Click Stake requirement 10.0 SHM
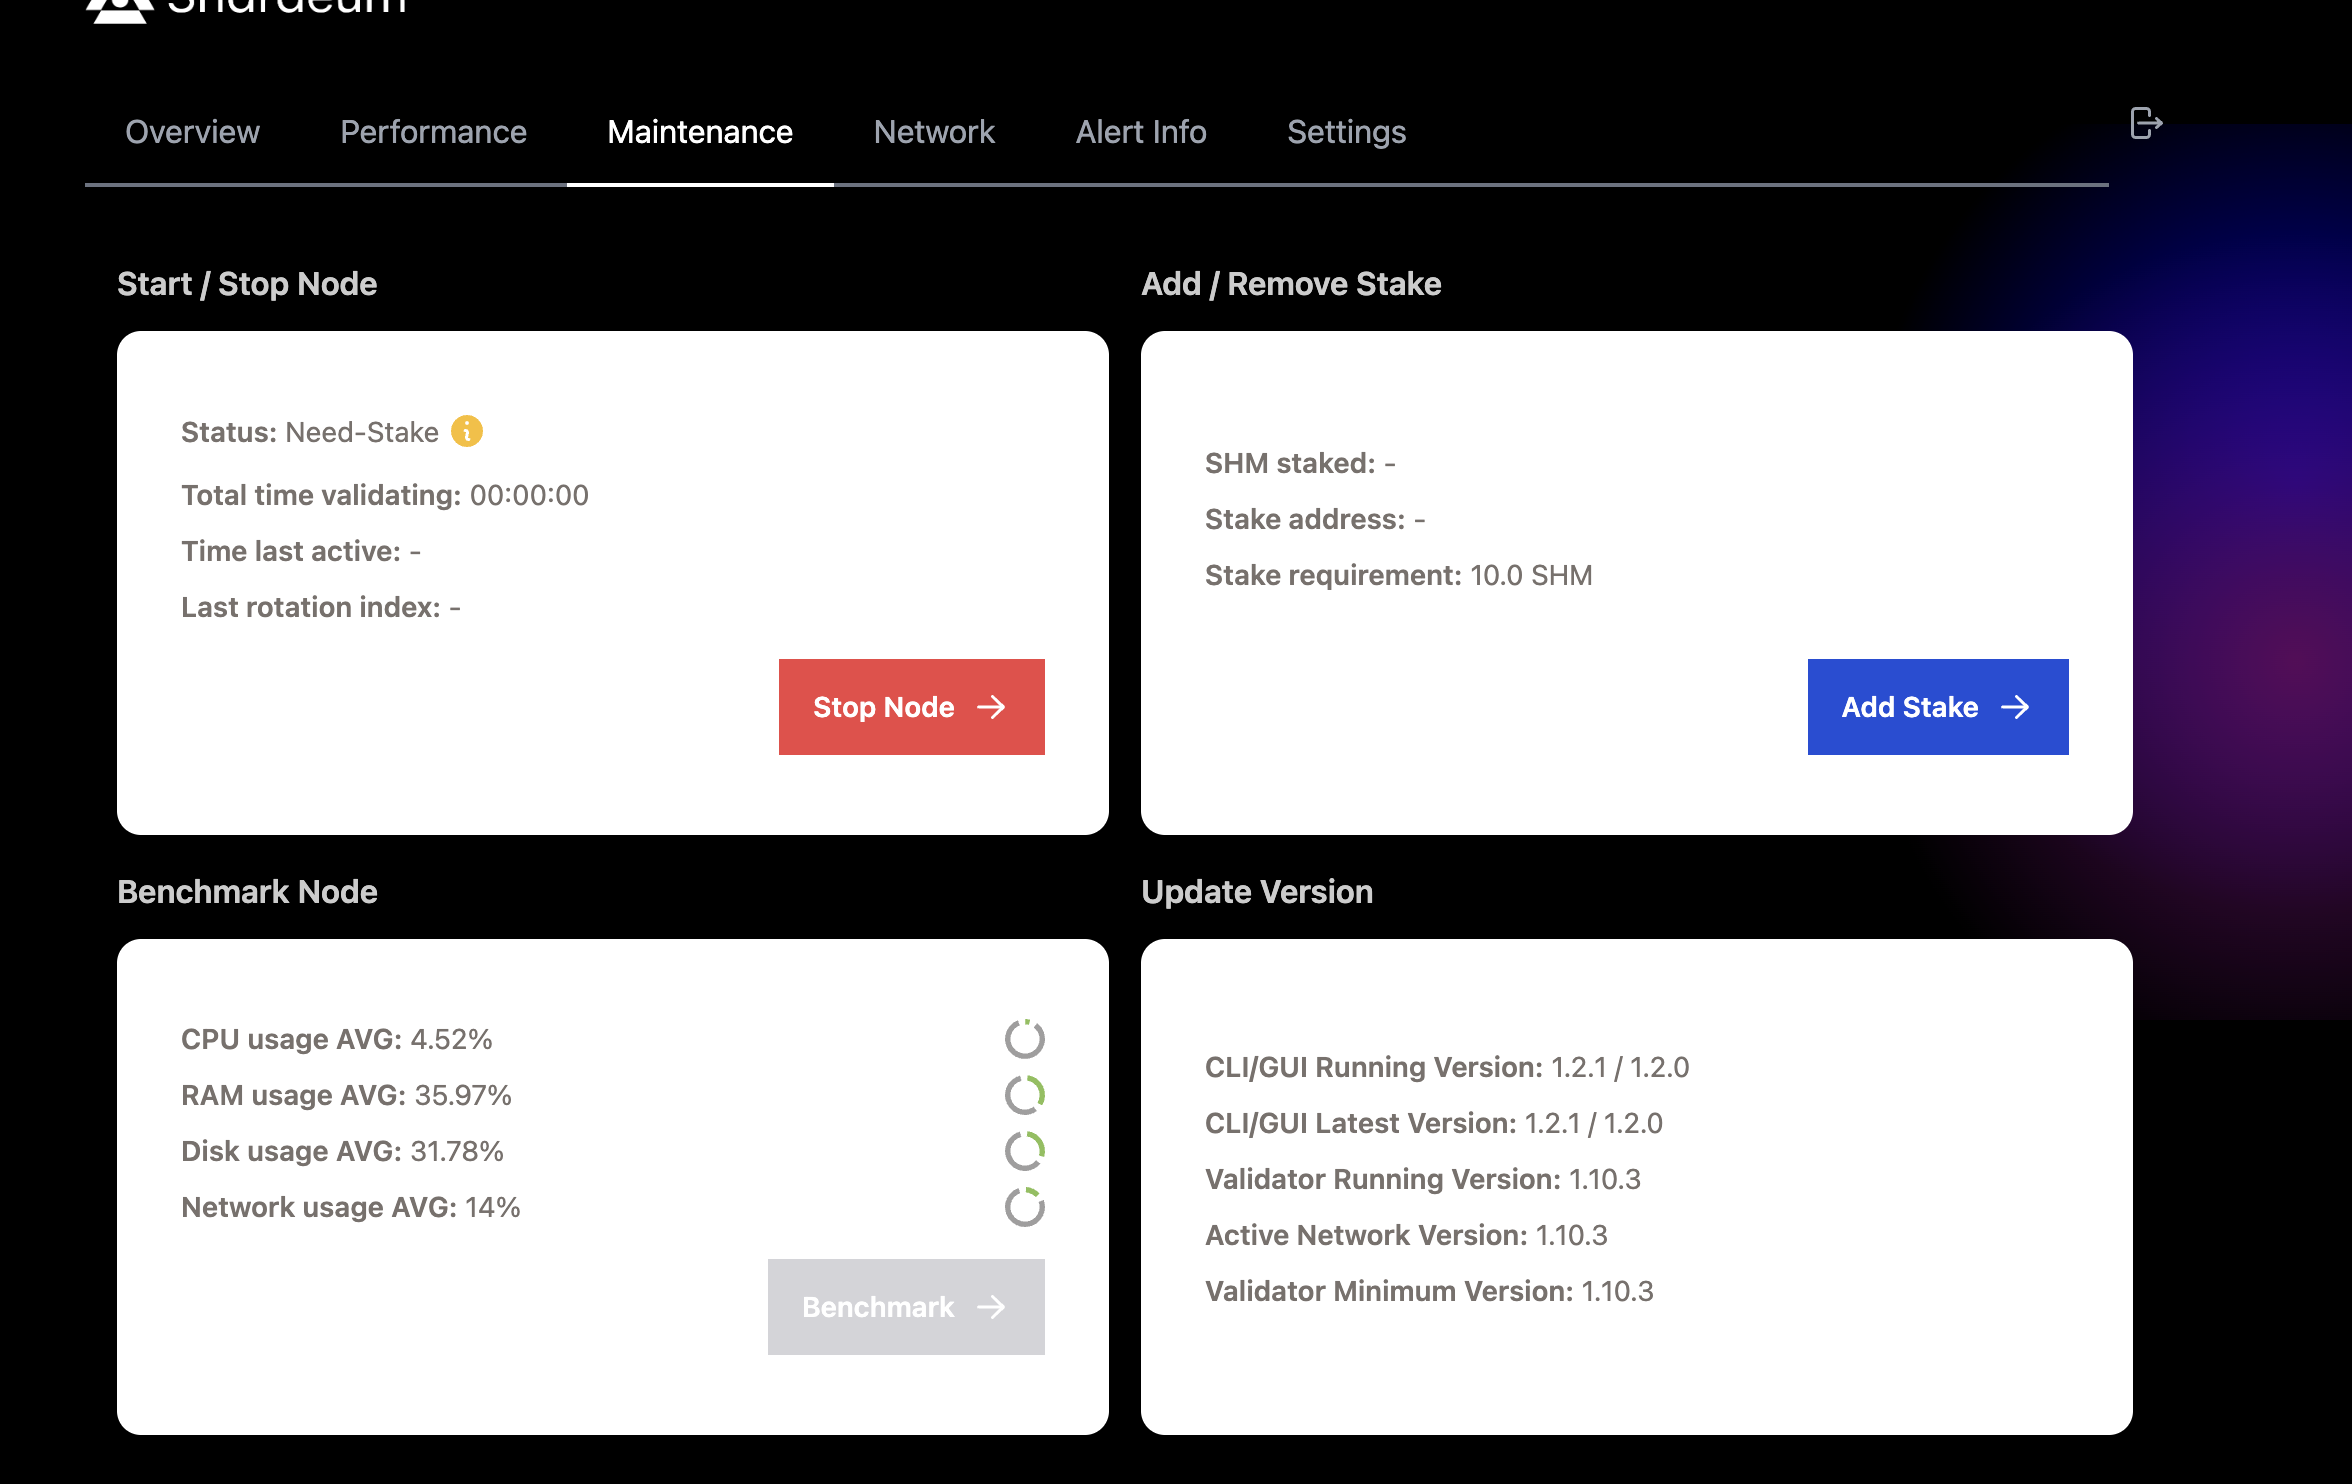This screenshot has width=2352, height=1484. [x=1399, y=575]
